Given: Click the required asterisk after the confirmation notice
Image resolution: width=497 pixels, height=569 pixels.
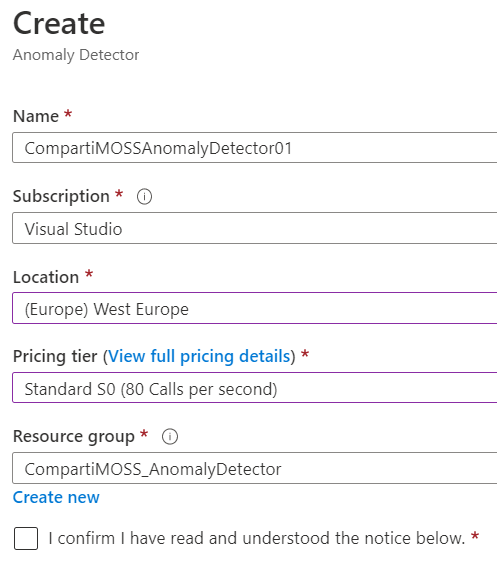Looking at the screenshot, I should pyautogui.click(x=475, y=535).
